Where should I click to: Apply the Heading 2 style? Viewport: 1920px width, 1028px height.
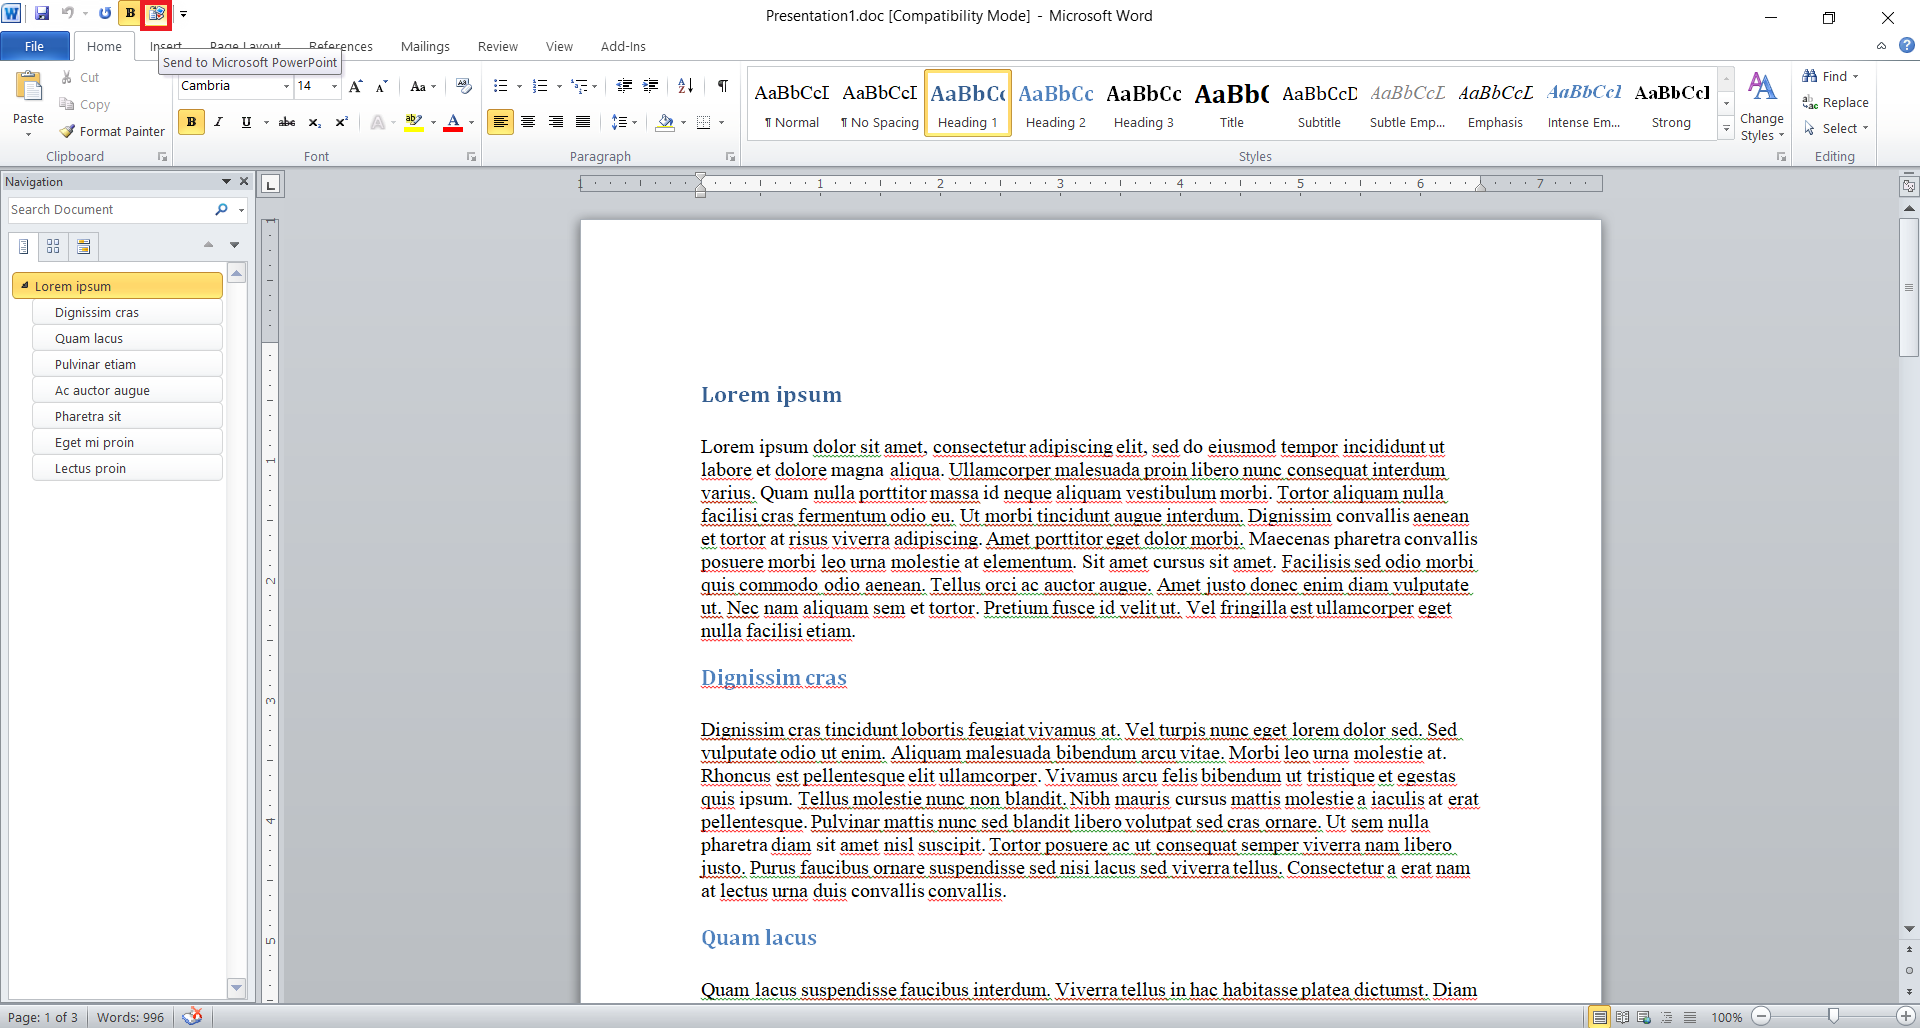pos(1055,103)
